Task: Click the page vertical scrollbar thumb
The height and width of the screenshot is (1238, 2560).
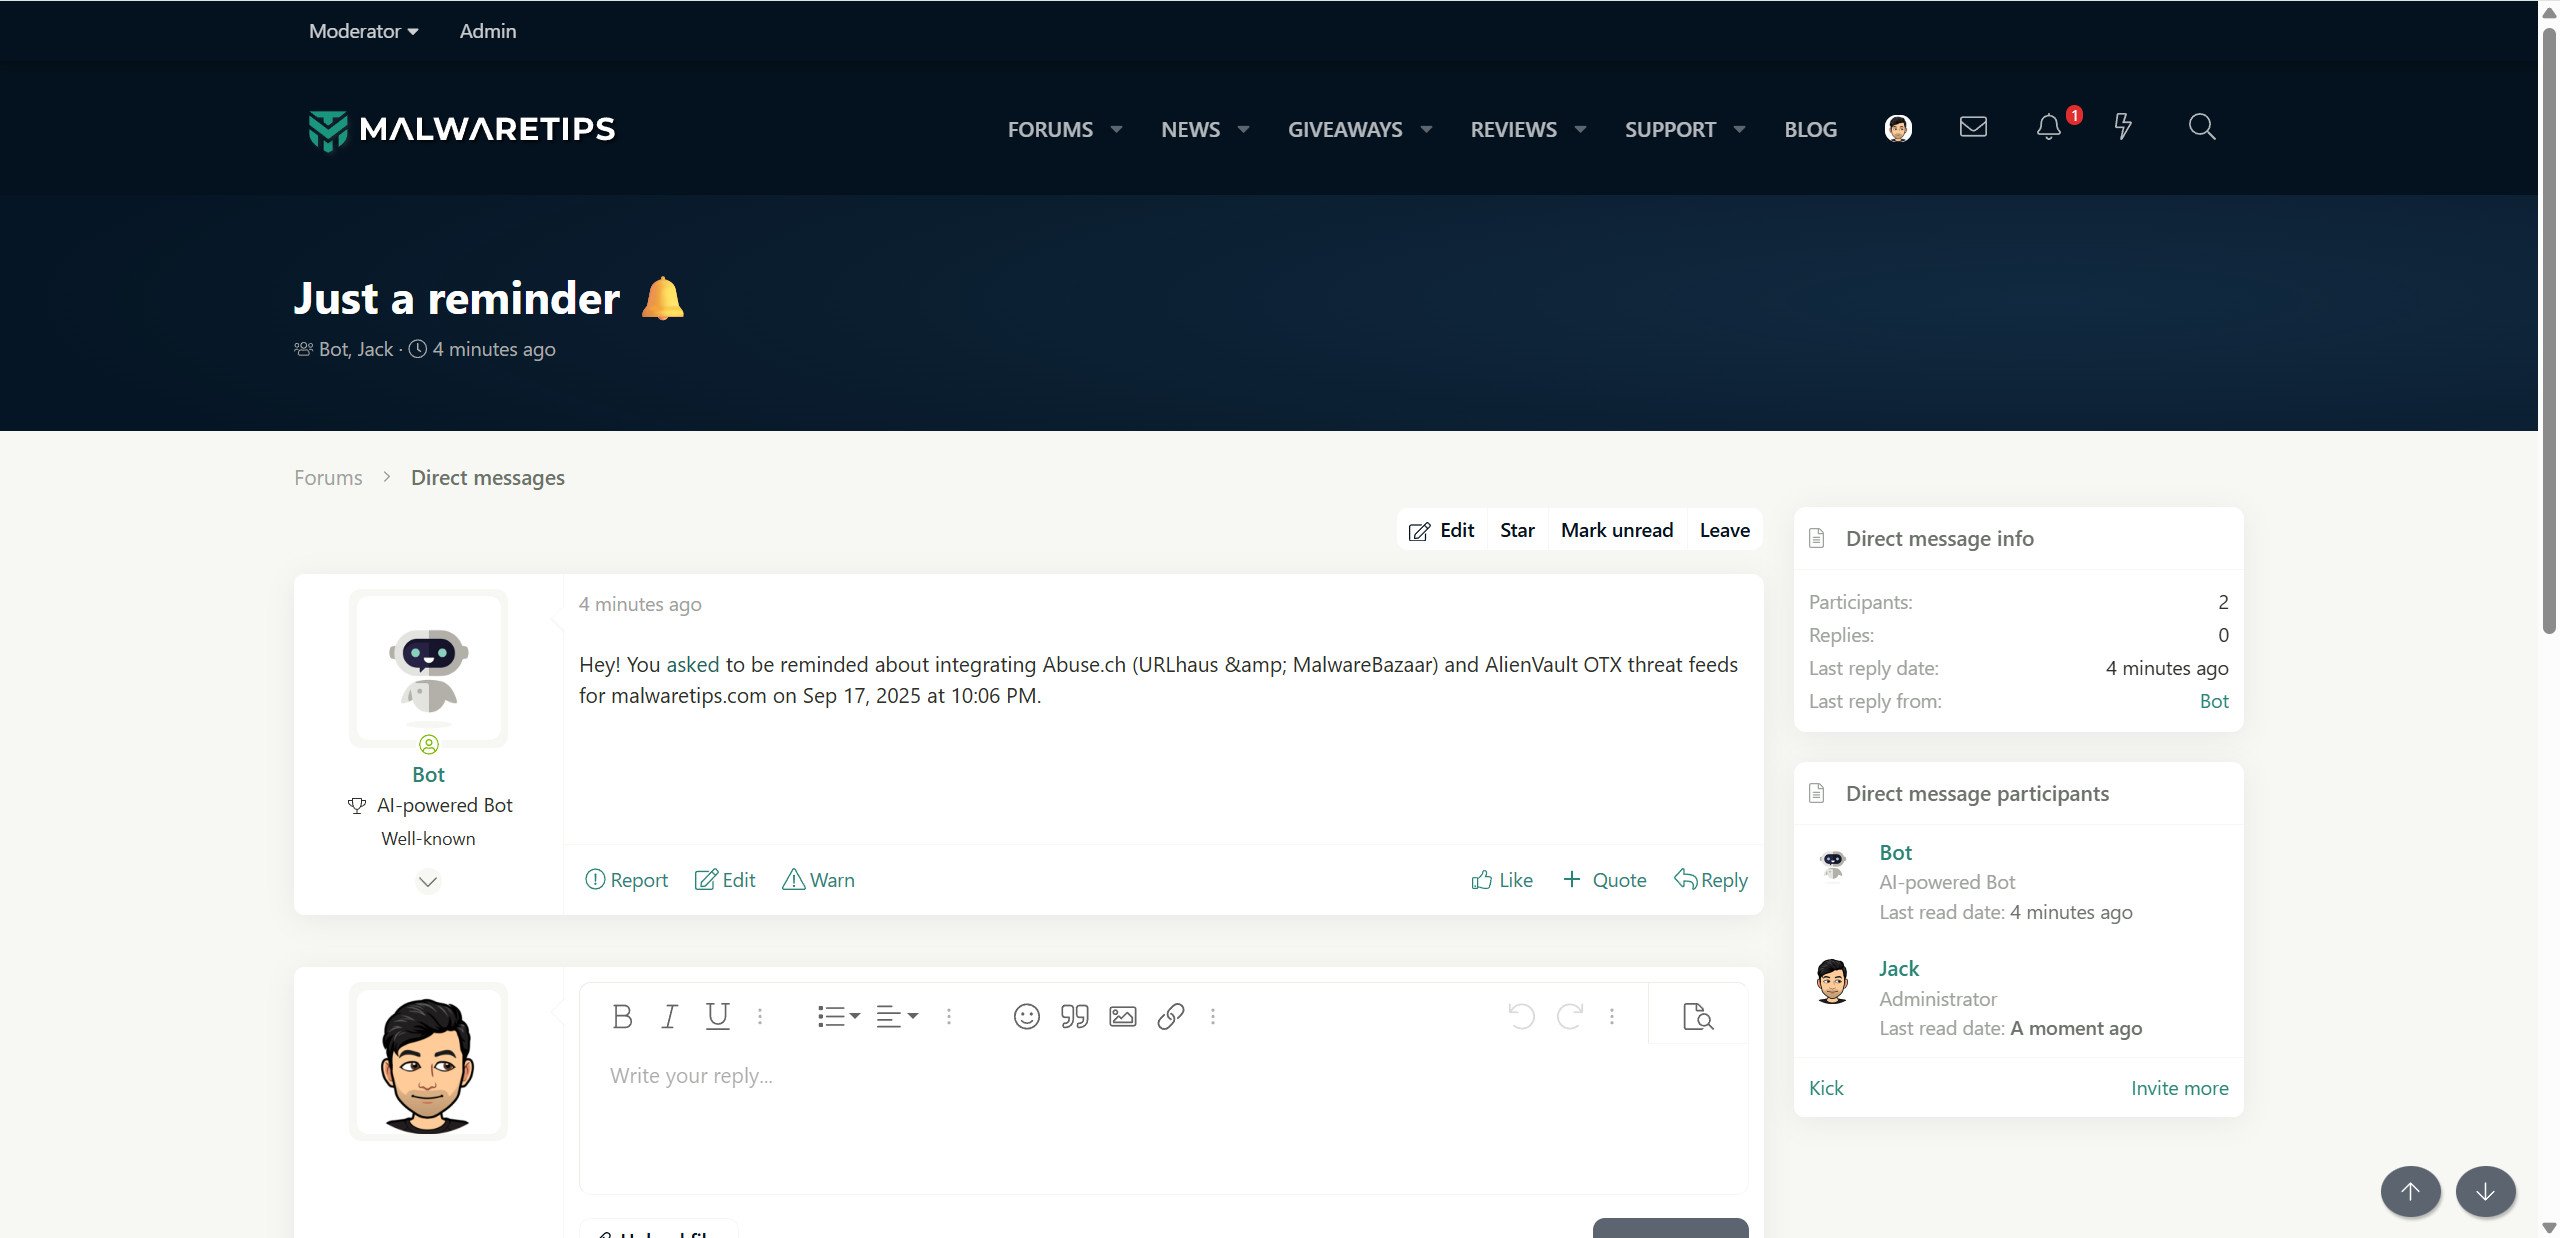Action: coord(2549,330)
